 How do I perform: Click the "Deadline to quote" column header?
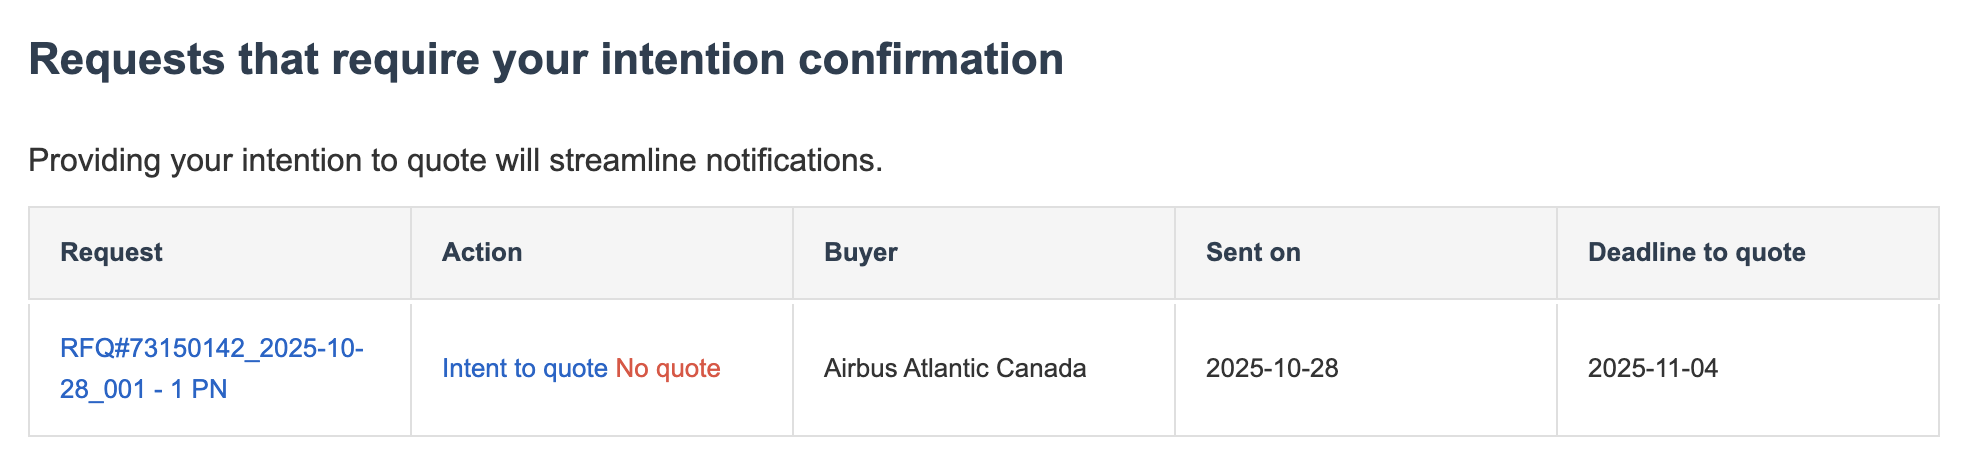[x=1696, y=253]
